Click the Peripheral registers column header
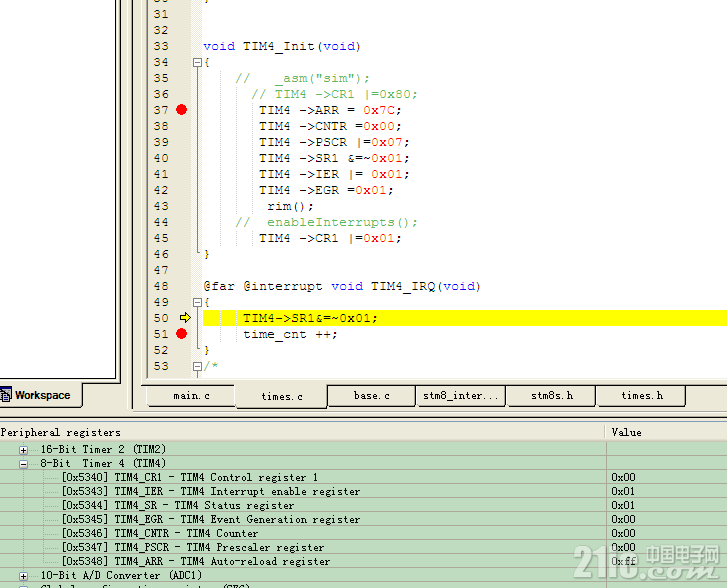Image resolution: width=727 pixels, height=588 pixels. coord(302,432)
